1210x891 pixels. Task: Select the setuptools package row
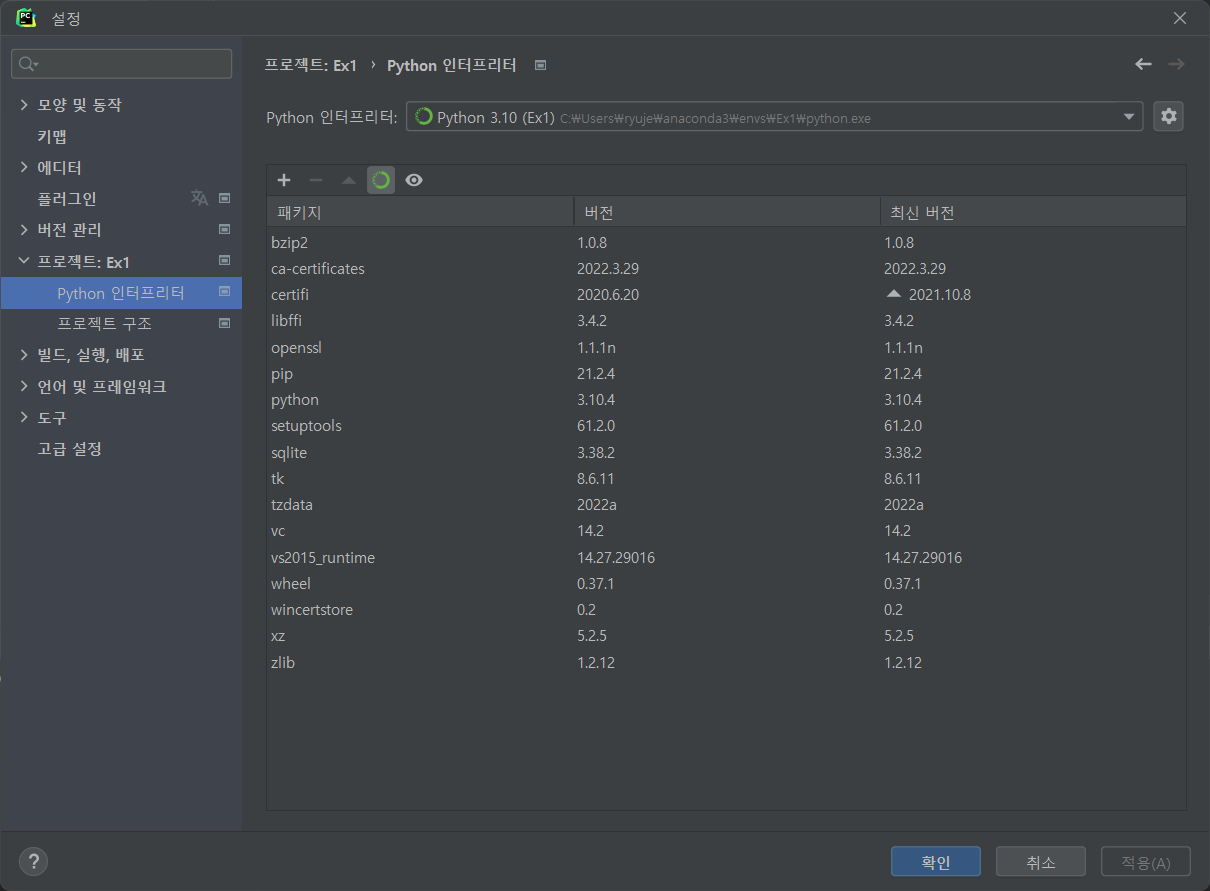(x=726, y=426)
